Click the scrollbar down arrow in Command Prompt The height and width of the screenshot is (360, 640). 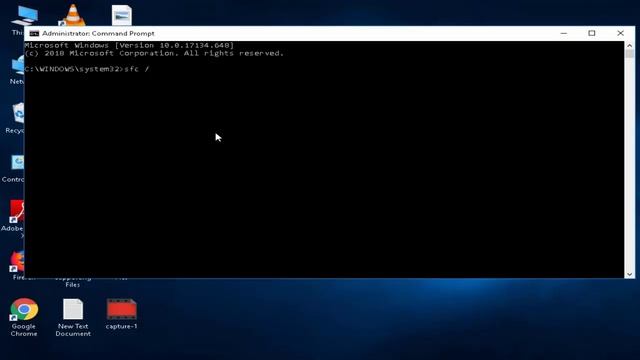629,274
